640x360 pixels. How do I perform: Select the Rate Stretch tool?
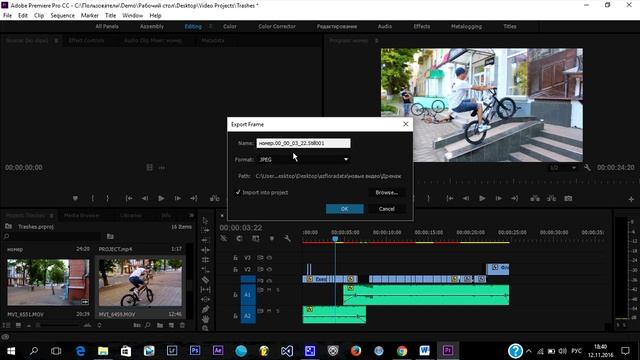(205, 260)
